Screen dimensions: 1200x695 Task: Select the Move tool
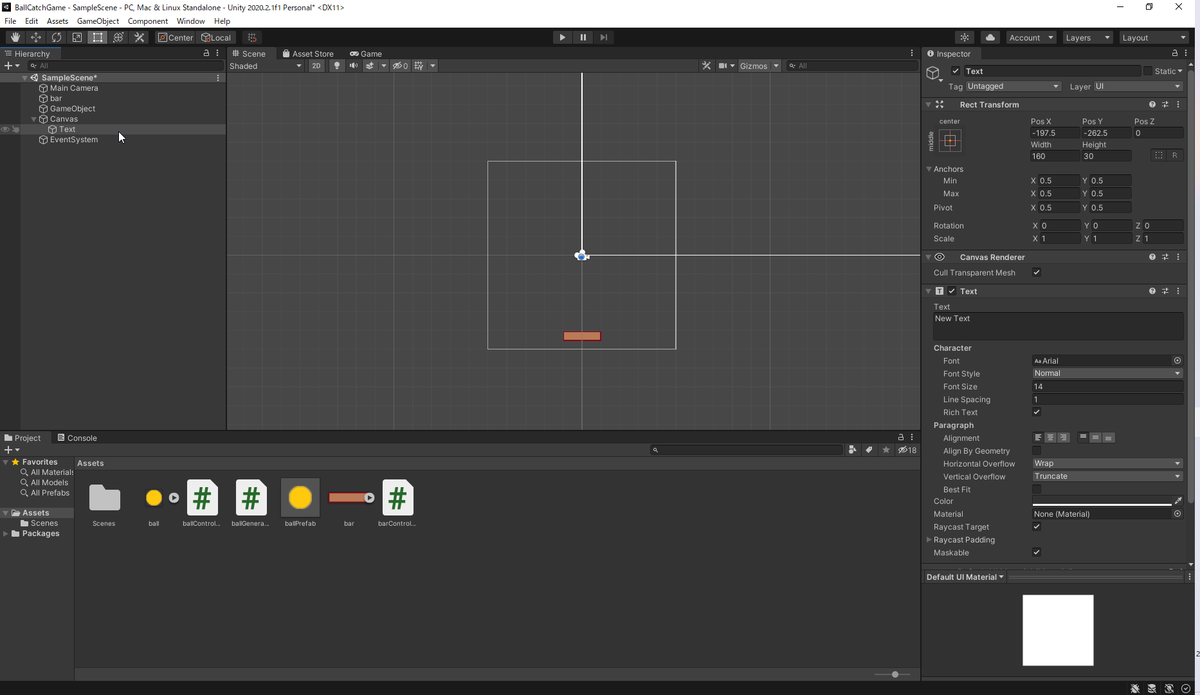click(x=36, y=37)
